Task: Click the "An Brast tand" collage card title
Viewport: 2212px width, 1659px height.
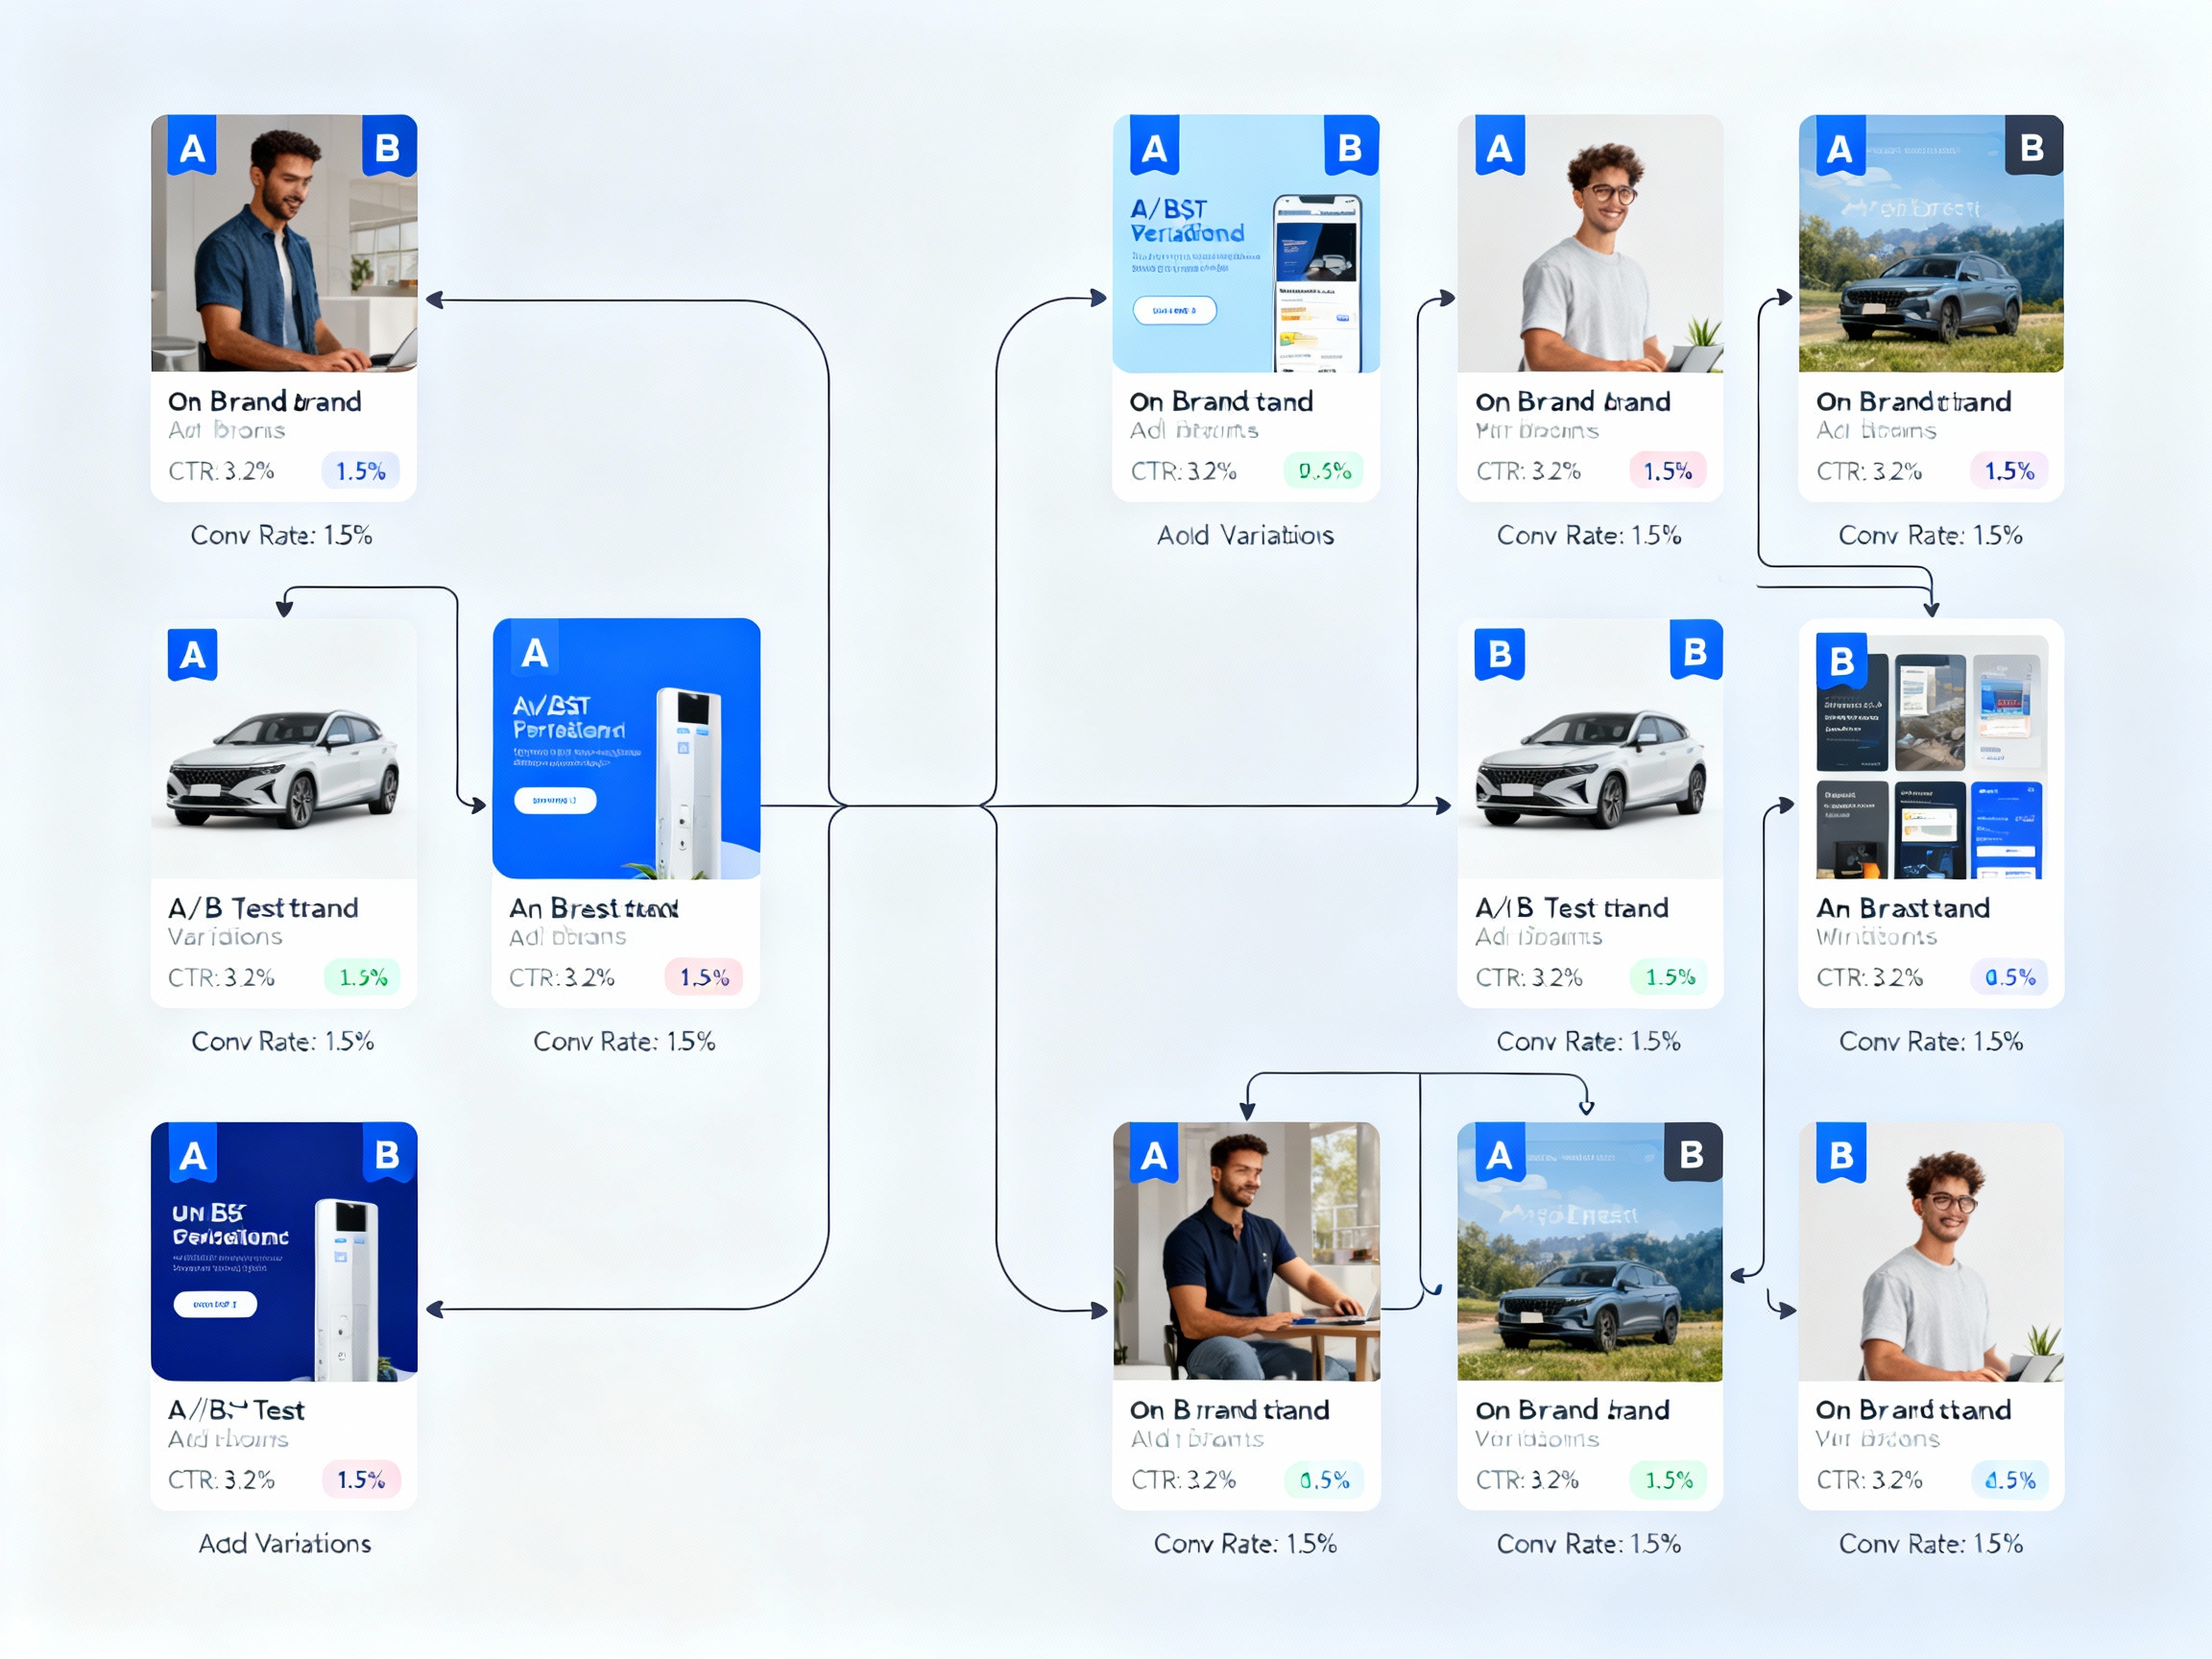Action: [1902, 908]
